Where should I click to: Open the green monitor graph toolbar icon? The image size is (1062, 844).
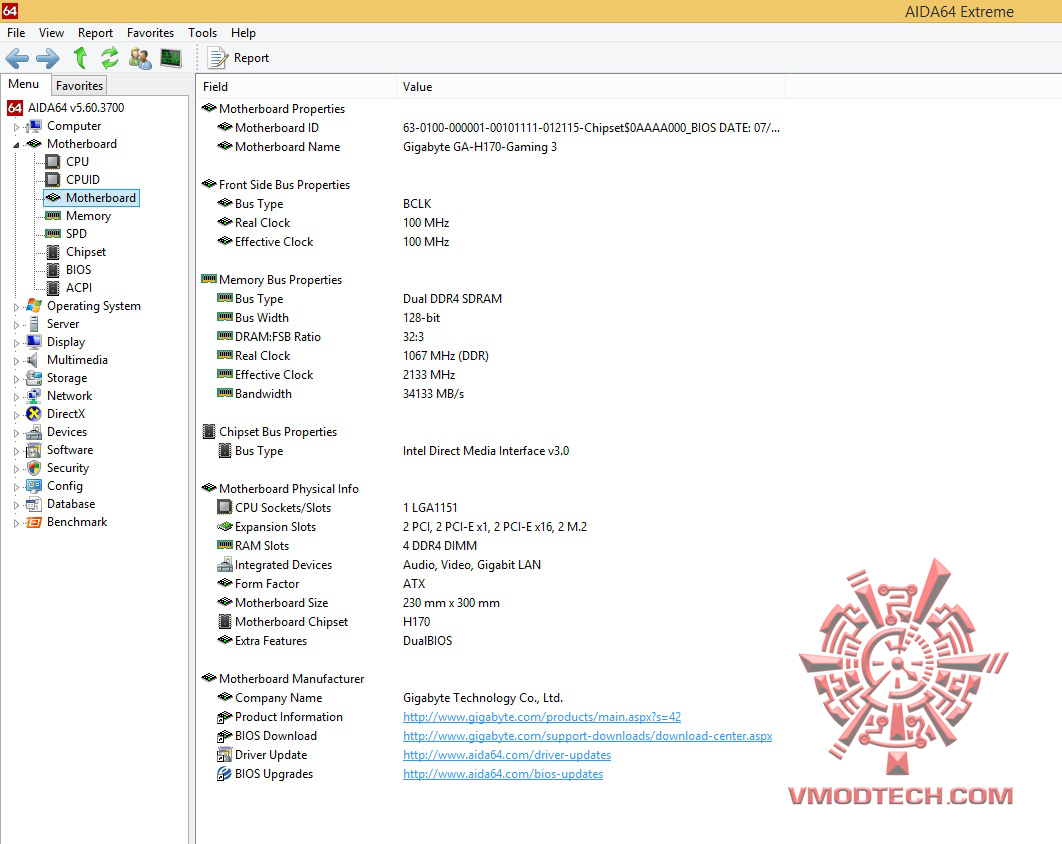(x=171, y=58)
